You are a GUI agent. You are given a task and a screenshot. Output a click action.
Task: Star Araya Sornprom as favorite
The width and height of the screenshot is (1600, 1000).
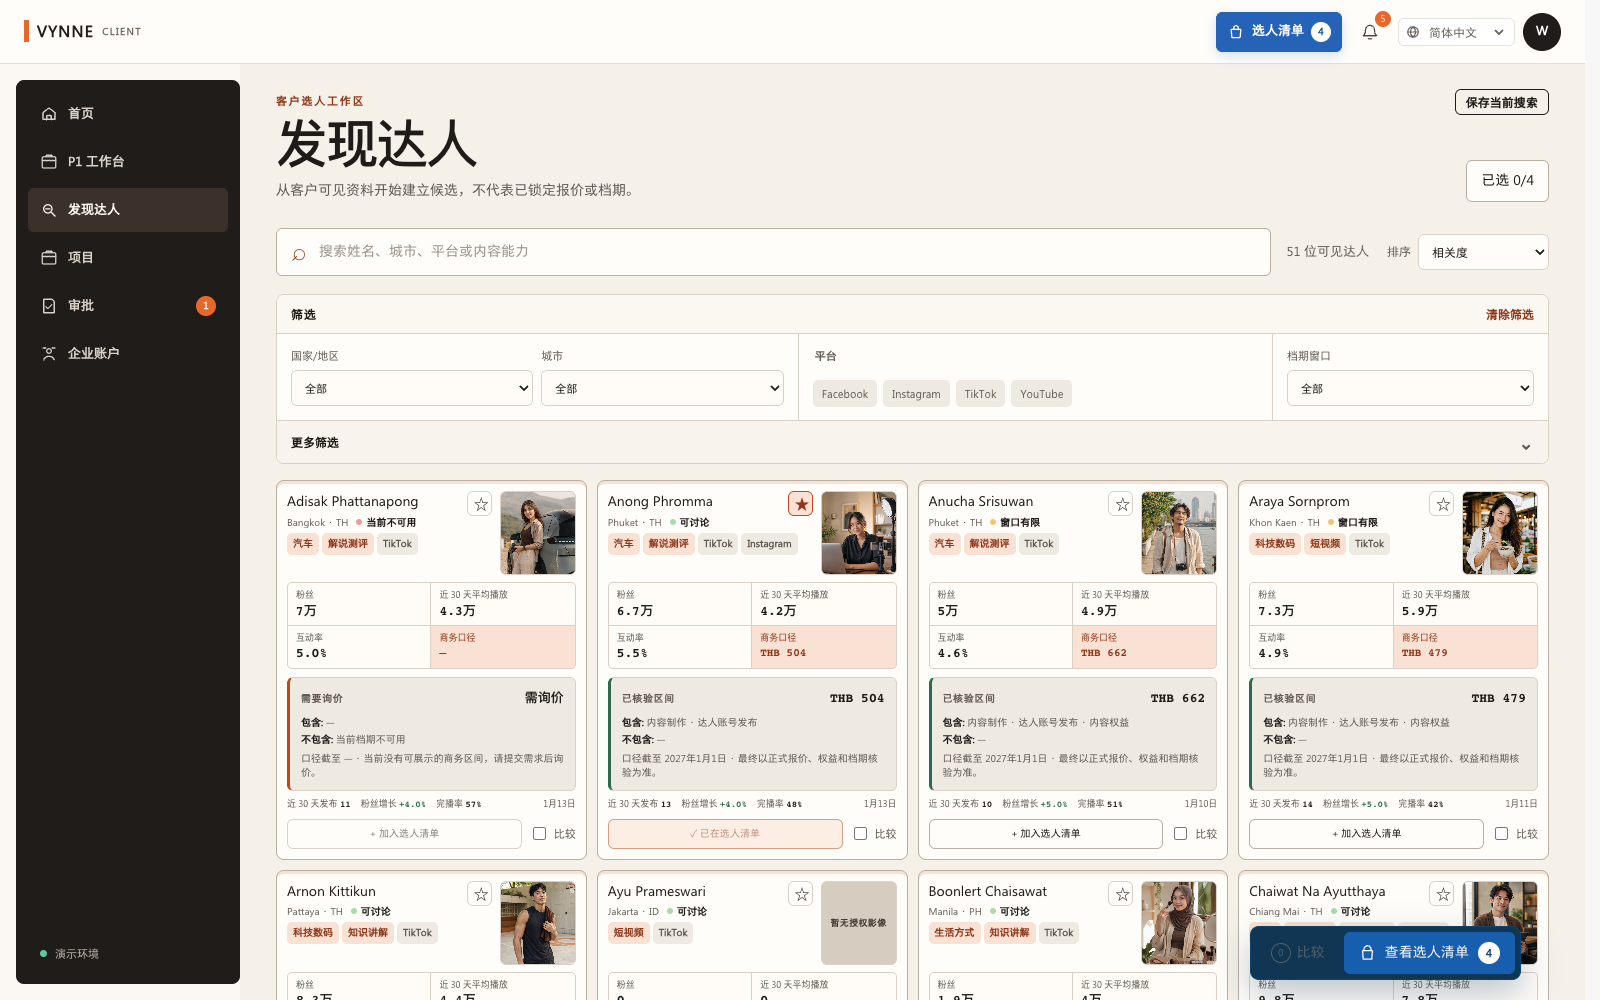click(x=1443, y=504)
